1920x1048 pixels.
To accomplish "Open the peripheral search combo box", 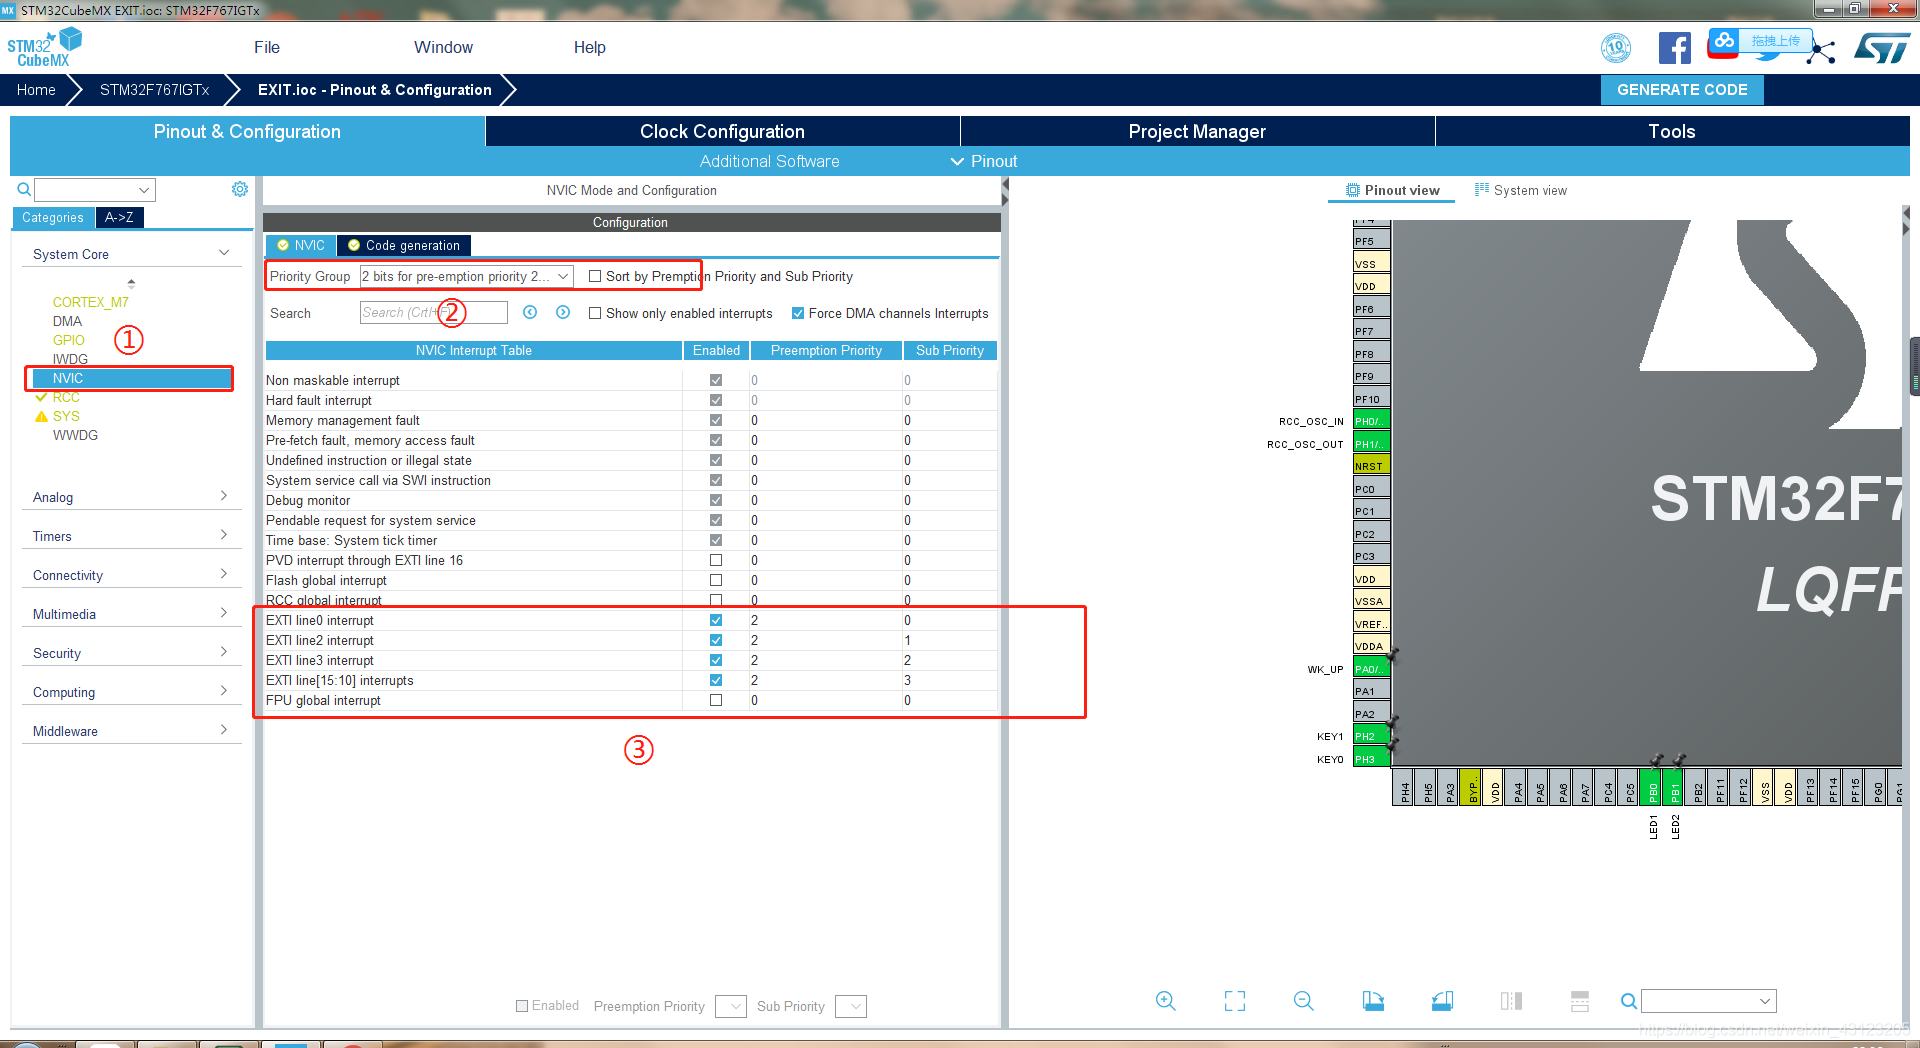I will pos(95,190).
